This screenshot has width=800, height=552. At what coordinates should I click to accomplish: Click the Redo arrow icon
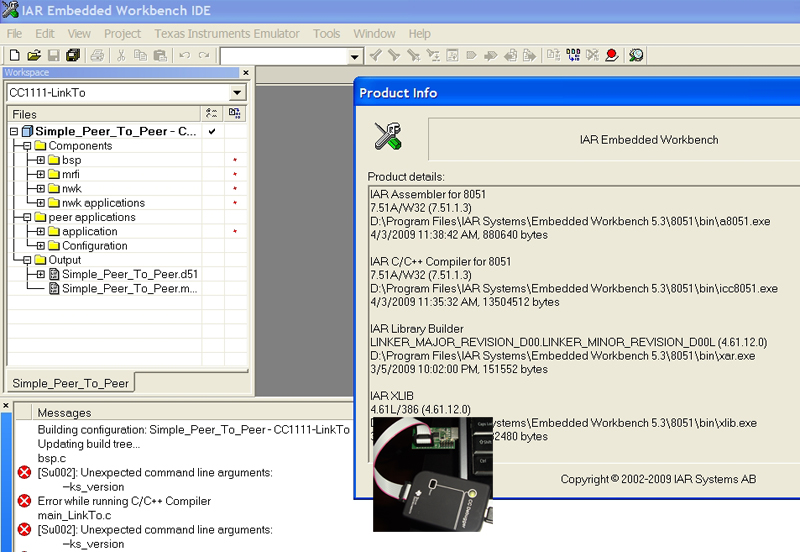pos(204,55)
